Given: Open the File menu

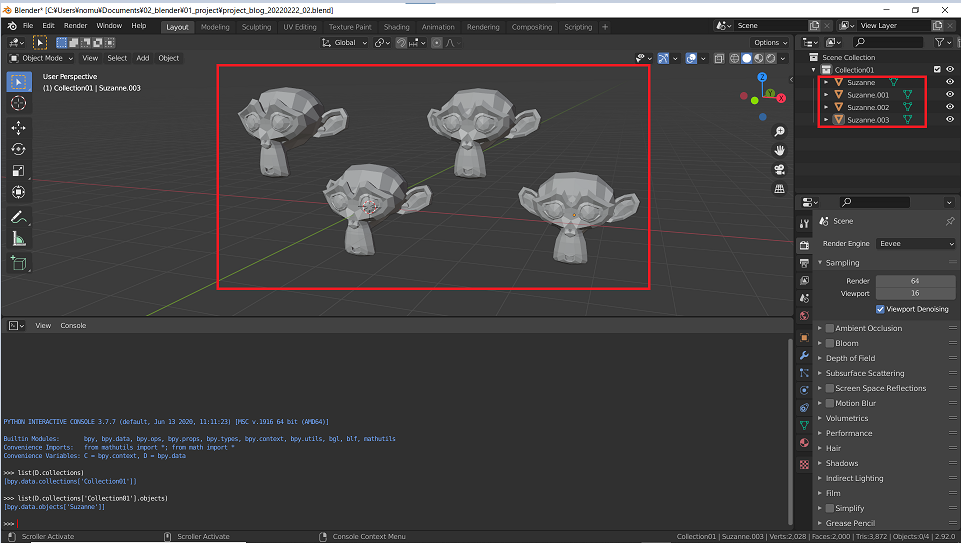Looking at the screenshot, I should click(x=28, y=26).
